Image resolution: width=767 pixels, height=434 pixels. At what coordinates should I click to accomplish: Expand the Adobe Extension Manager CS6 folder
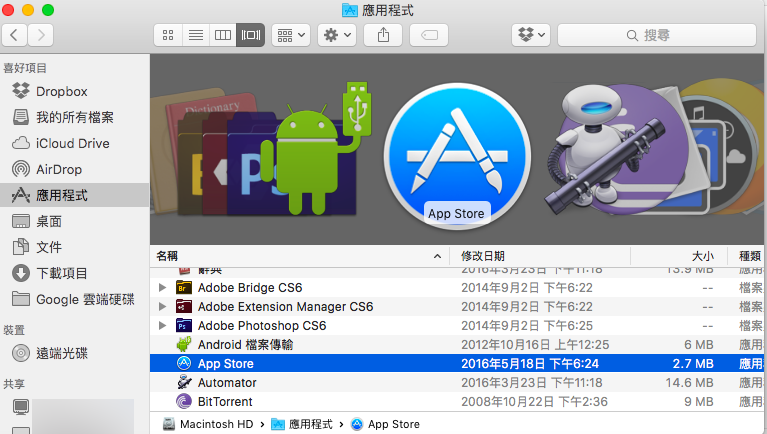coord(162,307)
